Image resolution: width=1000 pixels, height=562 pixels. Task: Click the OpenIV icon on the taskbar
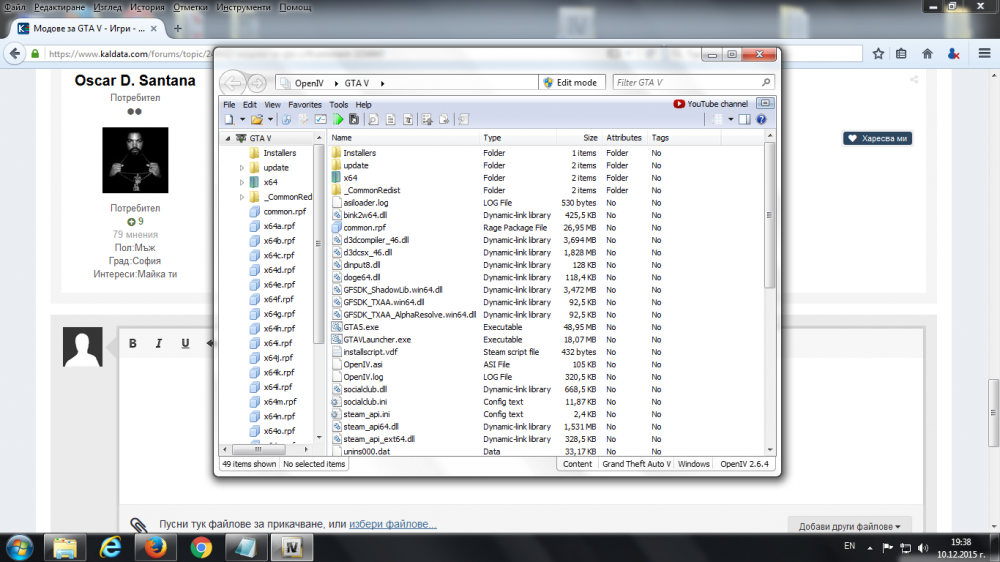click(x=292, y=547)
